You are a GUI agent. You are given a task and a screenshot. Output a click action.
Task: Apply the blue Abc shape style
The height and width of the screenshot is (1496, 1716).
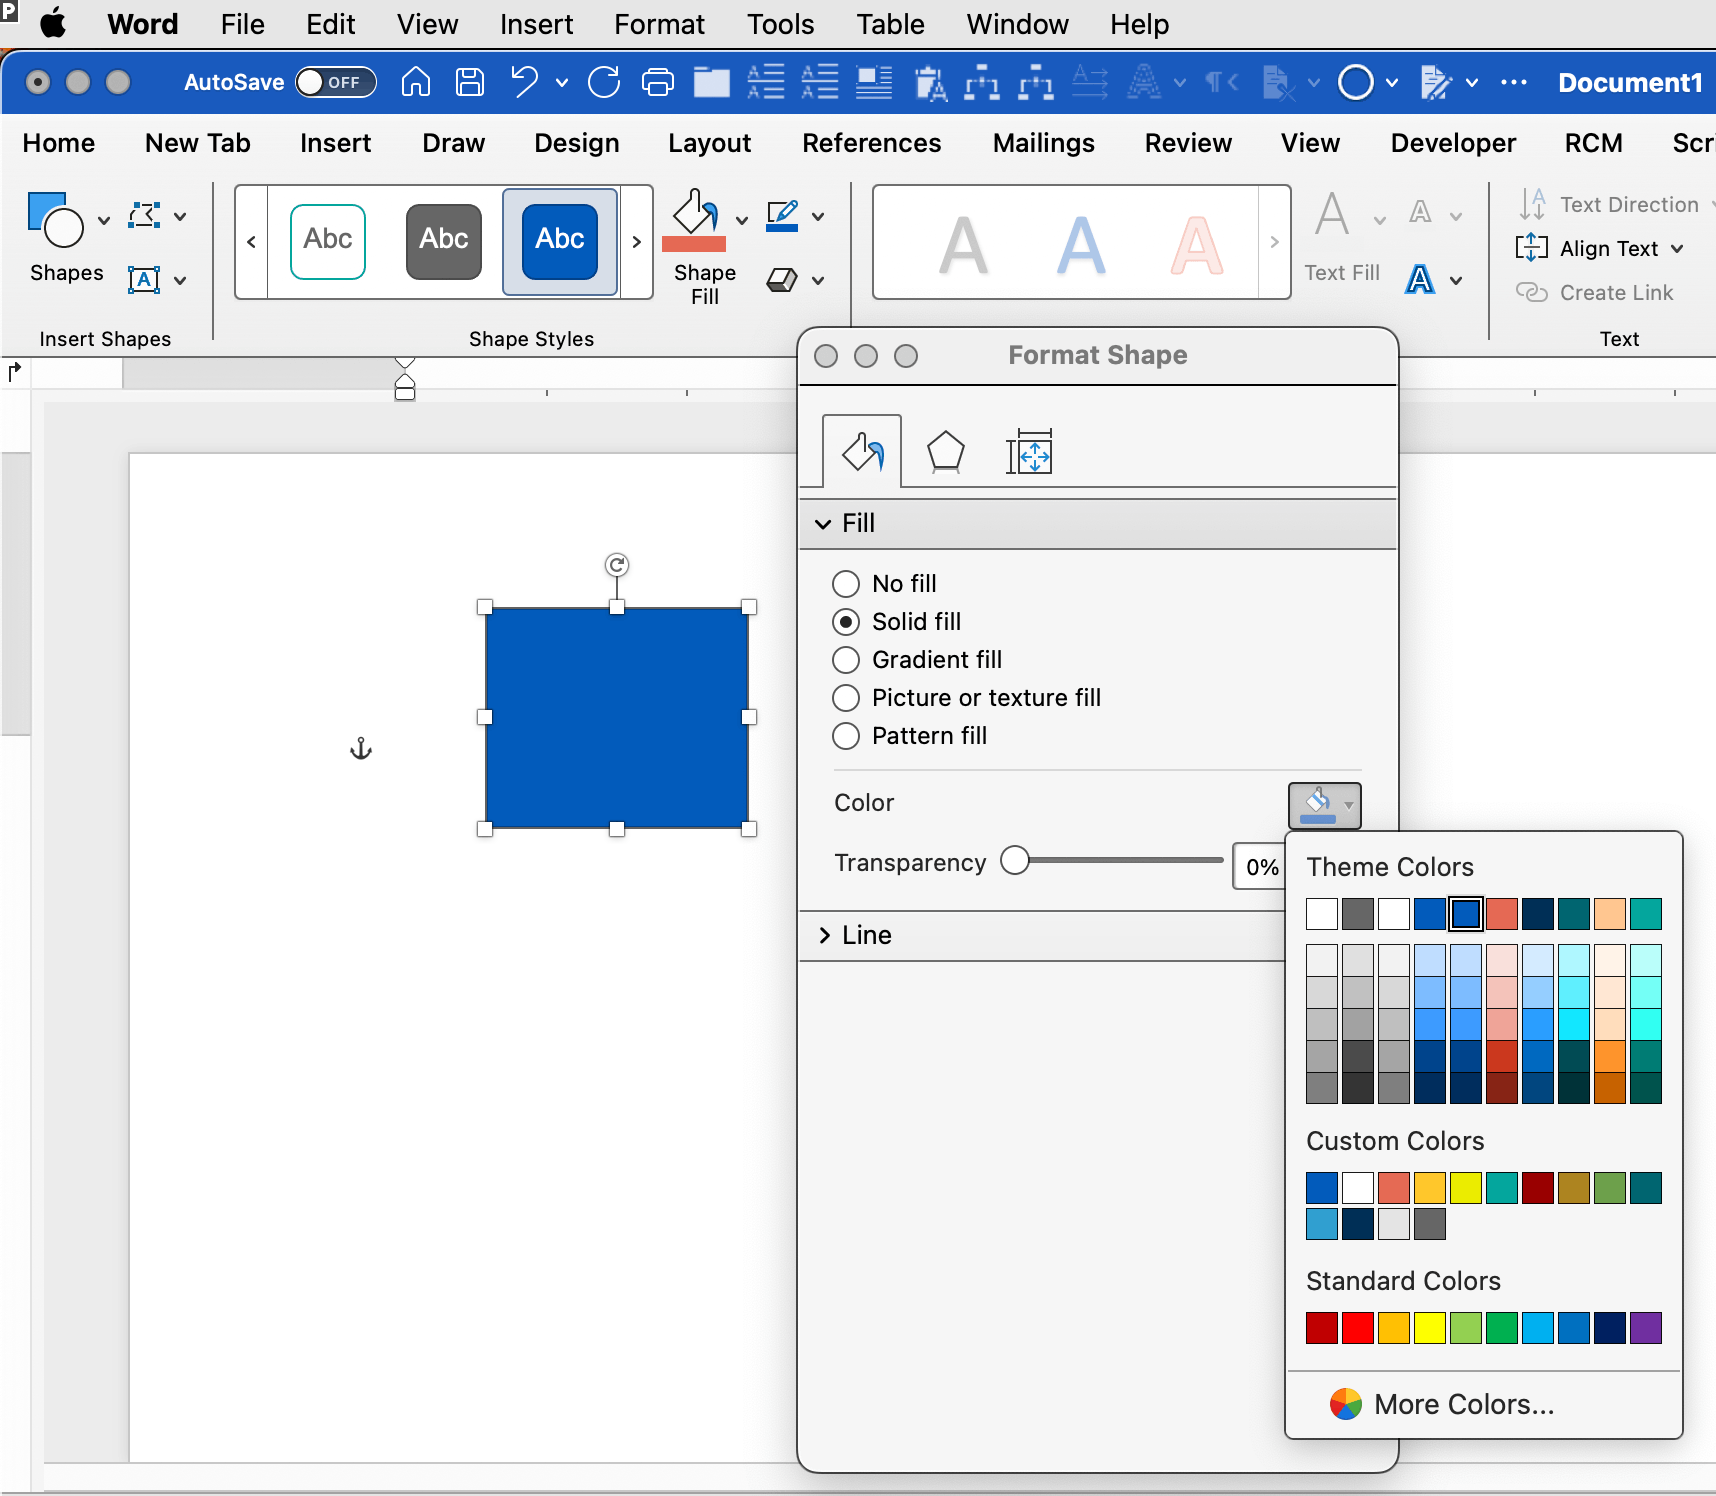[560, 241]
